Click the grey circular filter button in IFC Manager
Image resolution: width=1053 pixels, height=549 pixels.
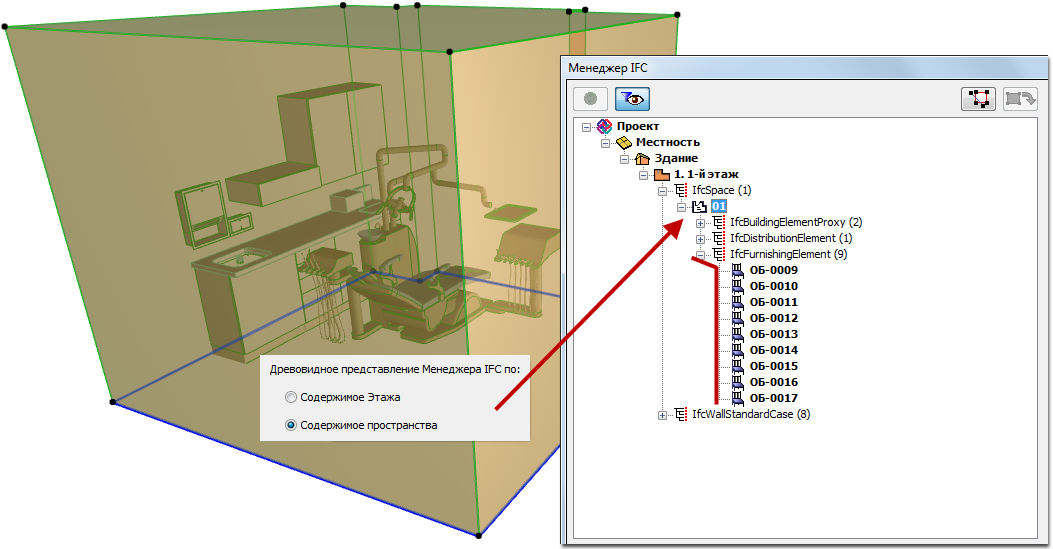(590, 99)
